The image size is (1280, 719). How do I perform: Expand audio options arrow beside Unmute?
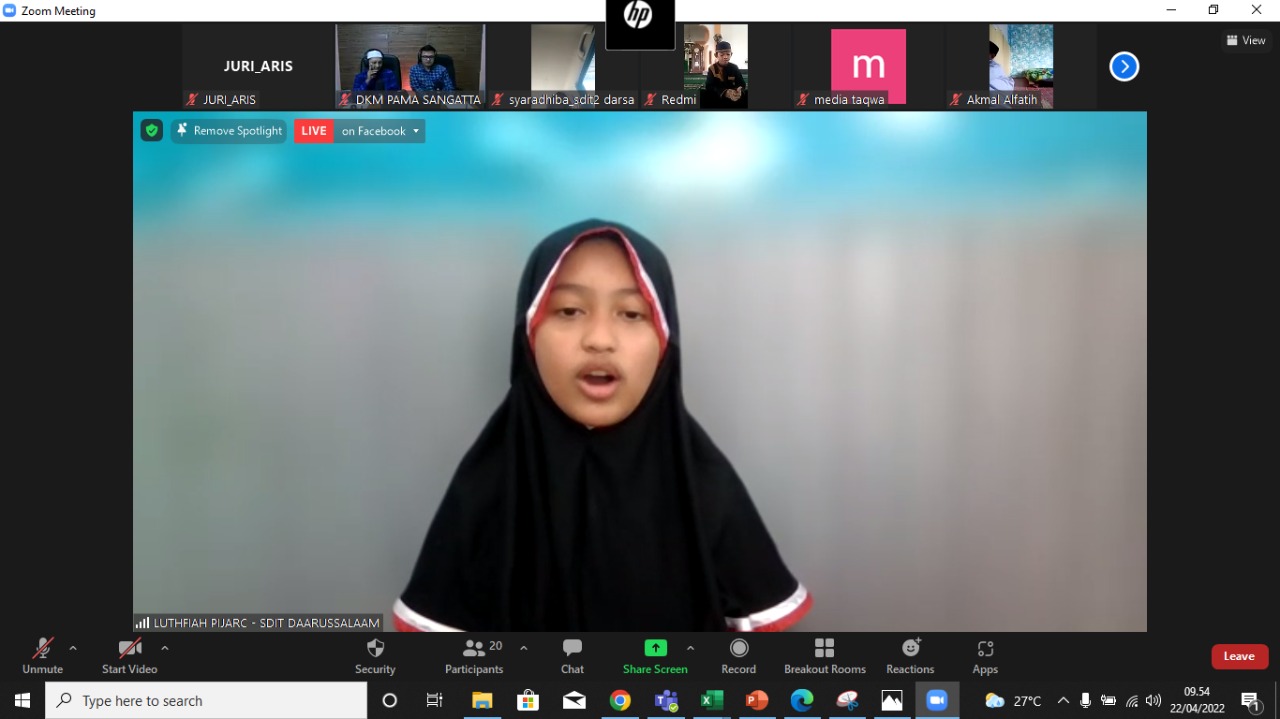click(73, 648)
